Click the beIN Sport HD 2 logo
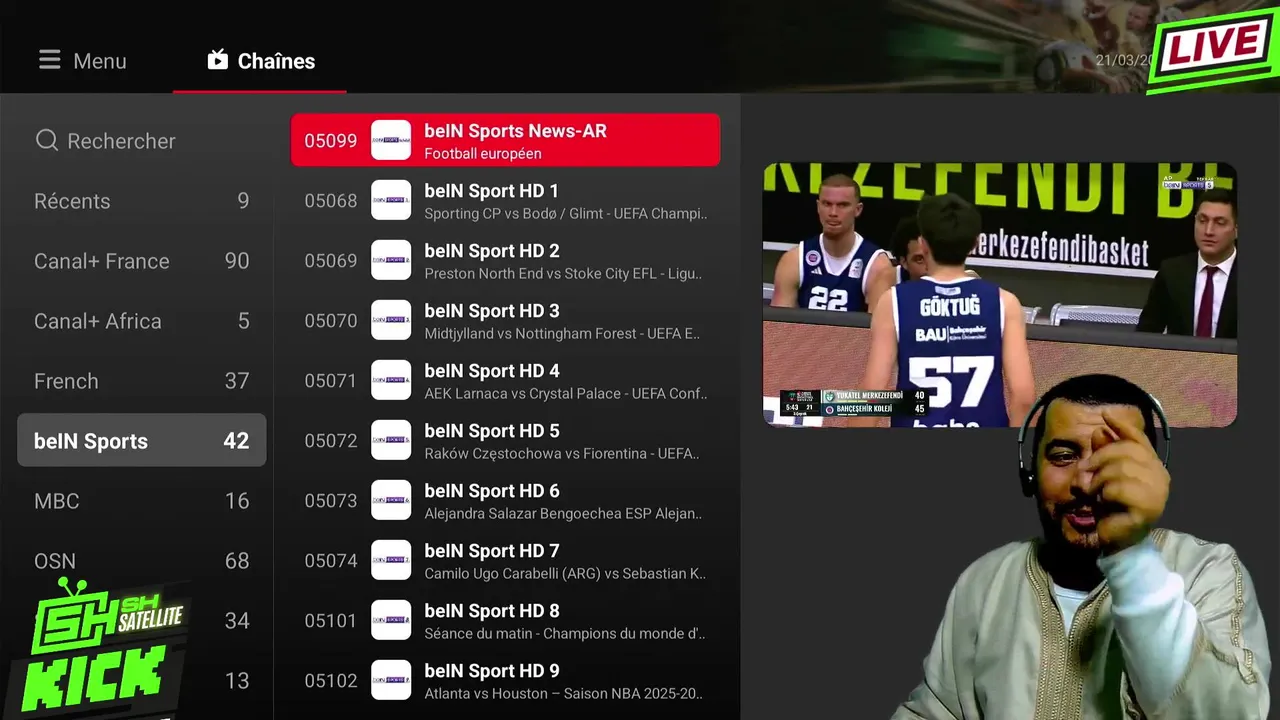This screenshot has width=1280, height=720. tap(391, 260)
